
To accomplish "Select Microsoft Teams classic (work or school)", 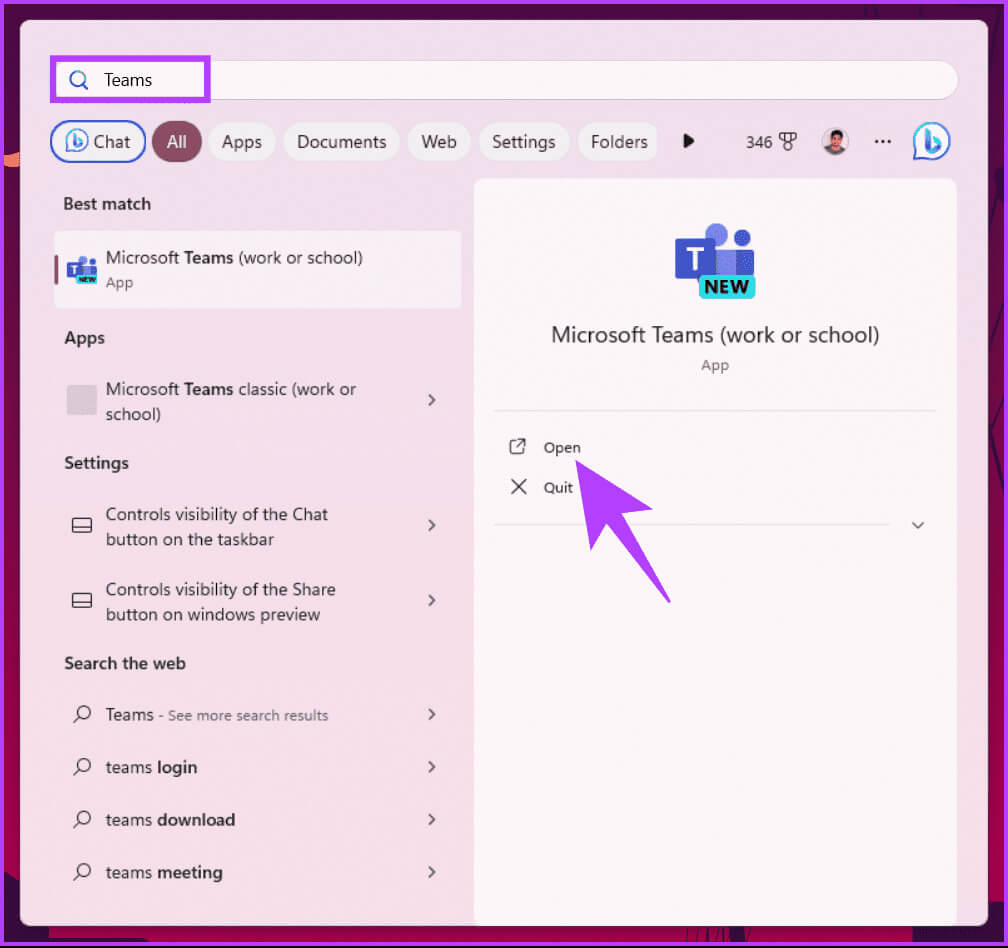I will tap(258, 401).
